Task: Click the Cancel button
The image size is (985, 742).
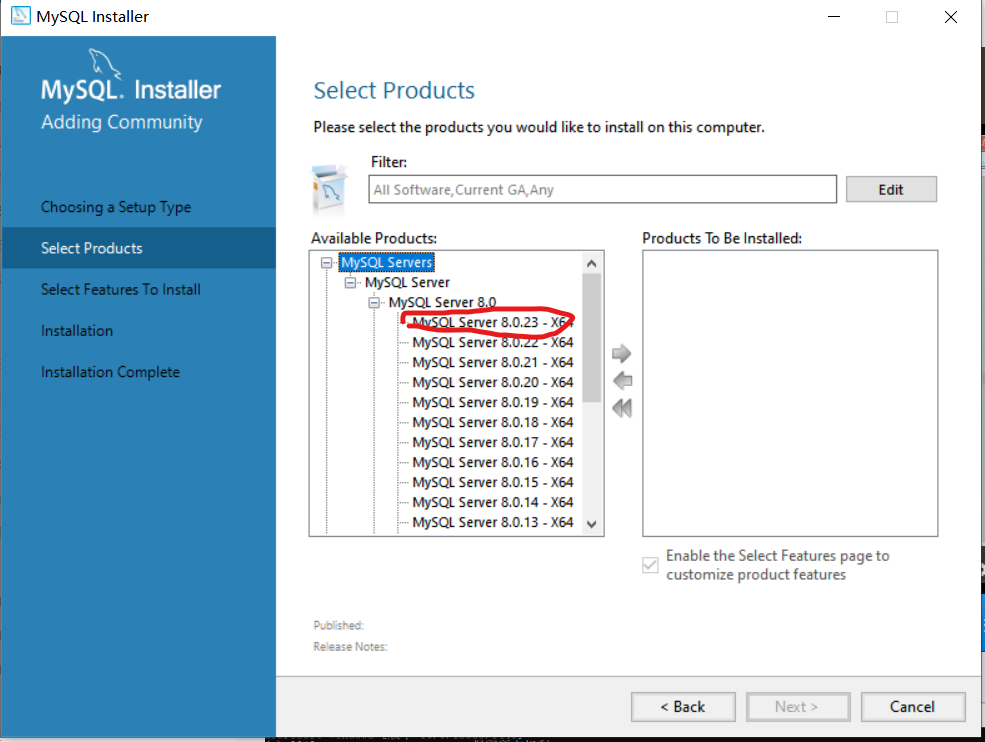Action: 912,707
